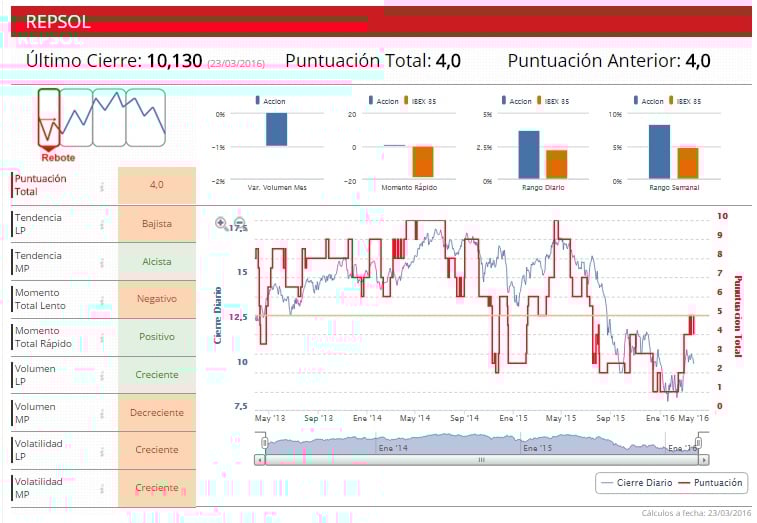The image size is (757, 523).
Task: Click the small chart icon in Puntuación Total row
Action: tap(102, 186)
